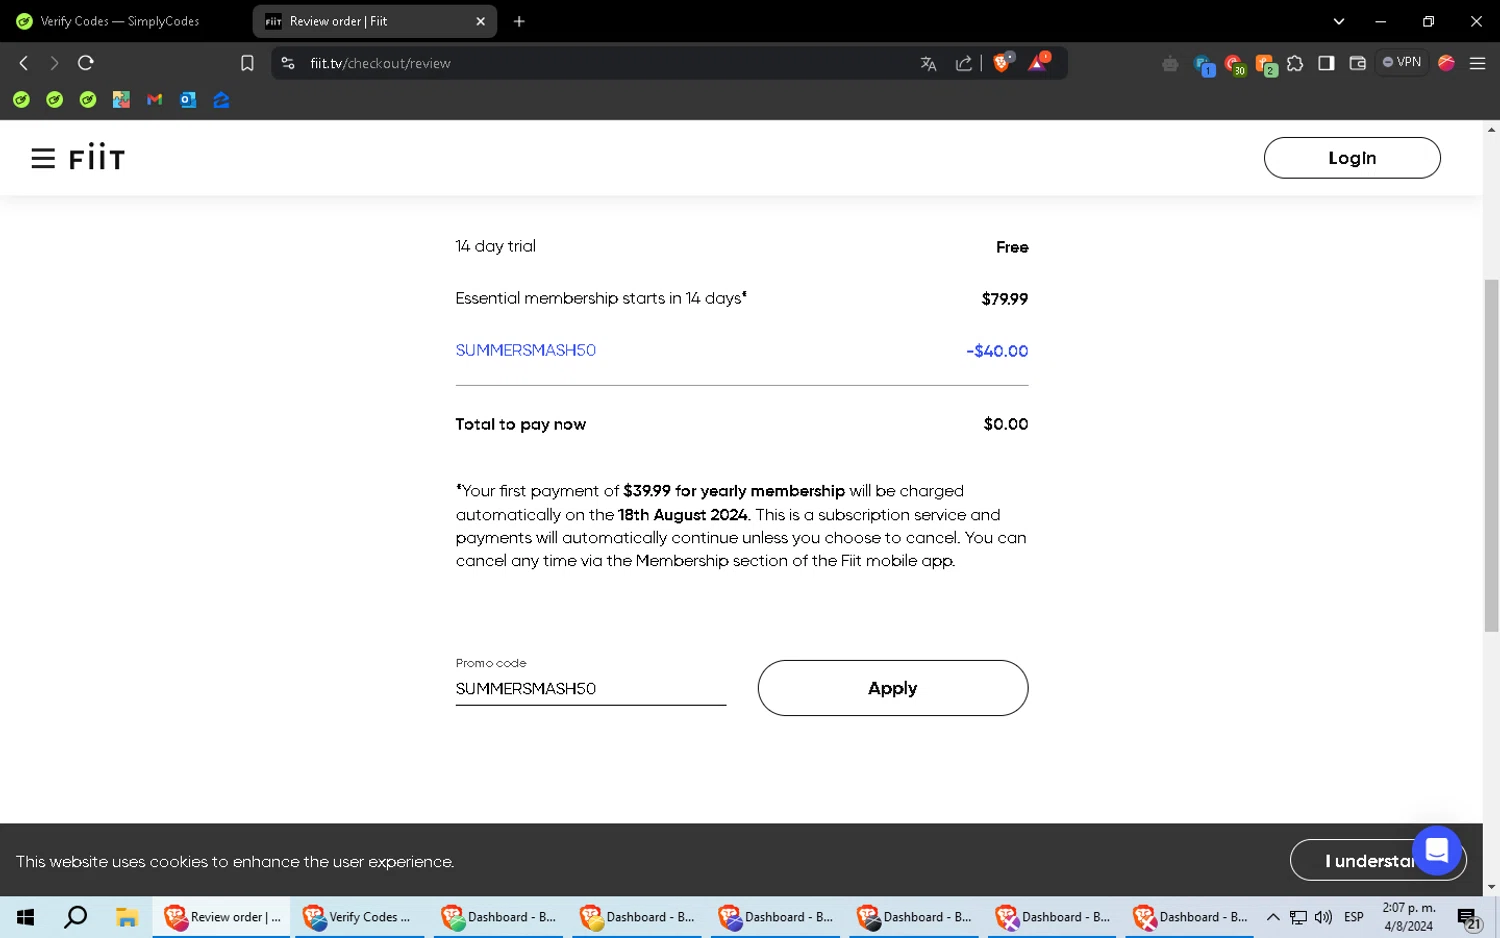View site information for fiit.tv
Screen dimensions: 1500x938
point(288,63)
